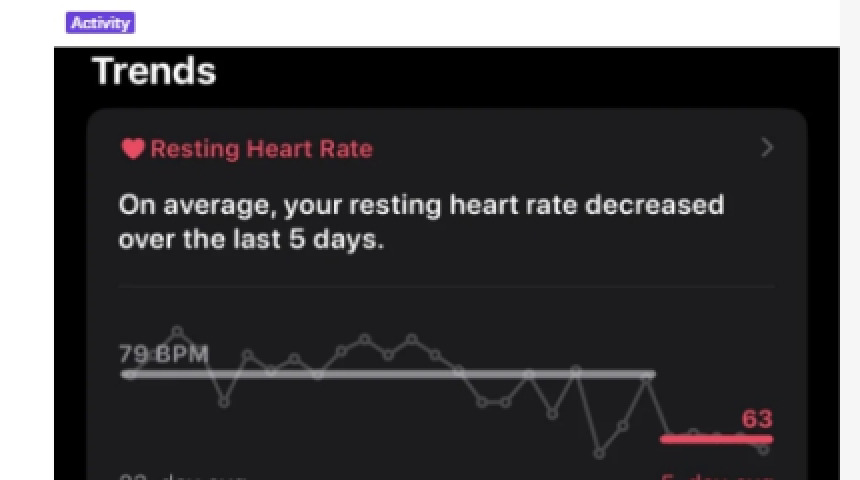Click the purple Activity tag
The height and width of the screenshot is (480, 860).
click(x=101, y=23)
